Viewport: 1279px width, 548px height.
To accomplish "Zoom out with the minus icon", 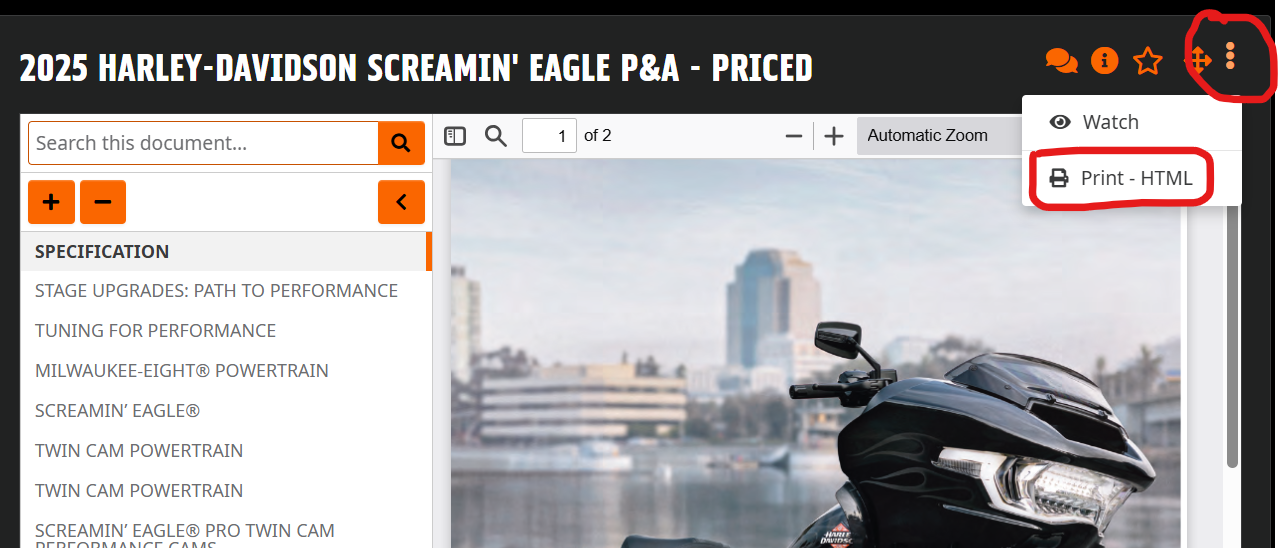I will [x=794, y=136].
